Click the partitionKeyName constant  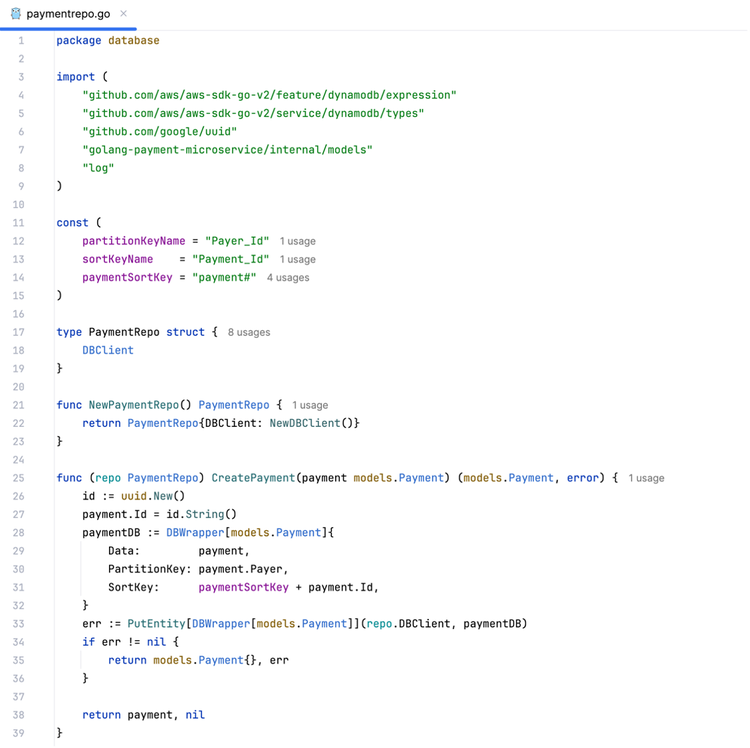(133, 241)
